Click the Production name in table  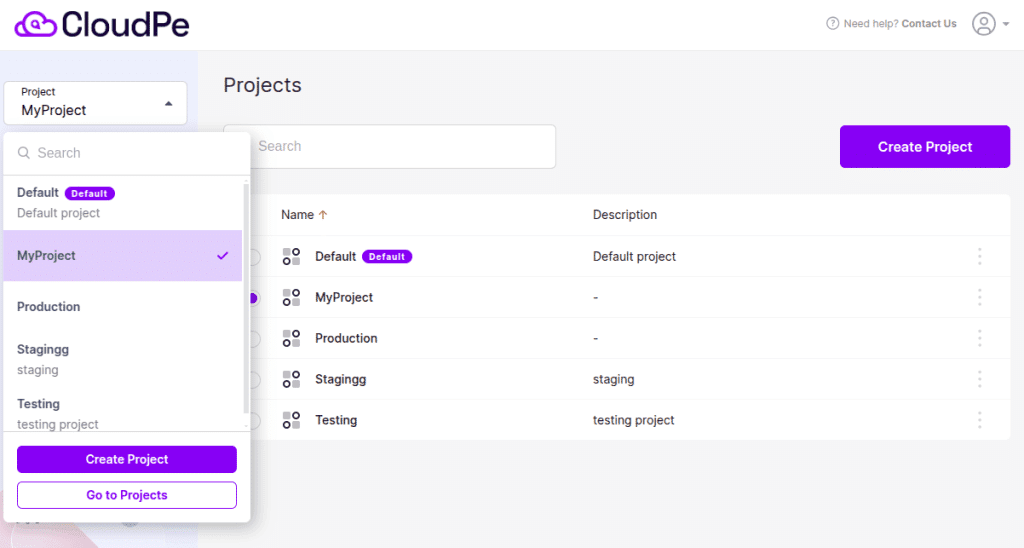coord(346,338)
